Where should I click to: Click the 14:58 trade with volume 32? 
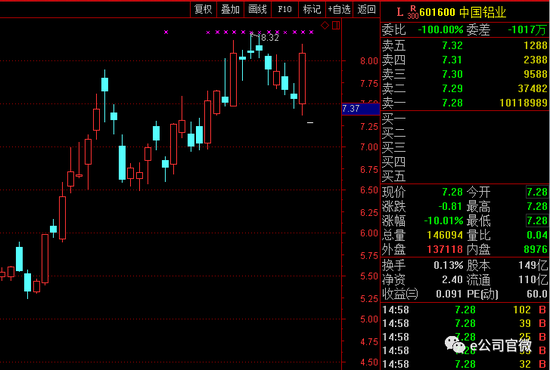tap(464, 364)
